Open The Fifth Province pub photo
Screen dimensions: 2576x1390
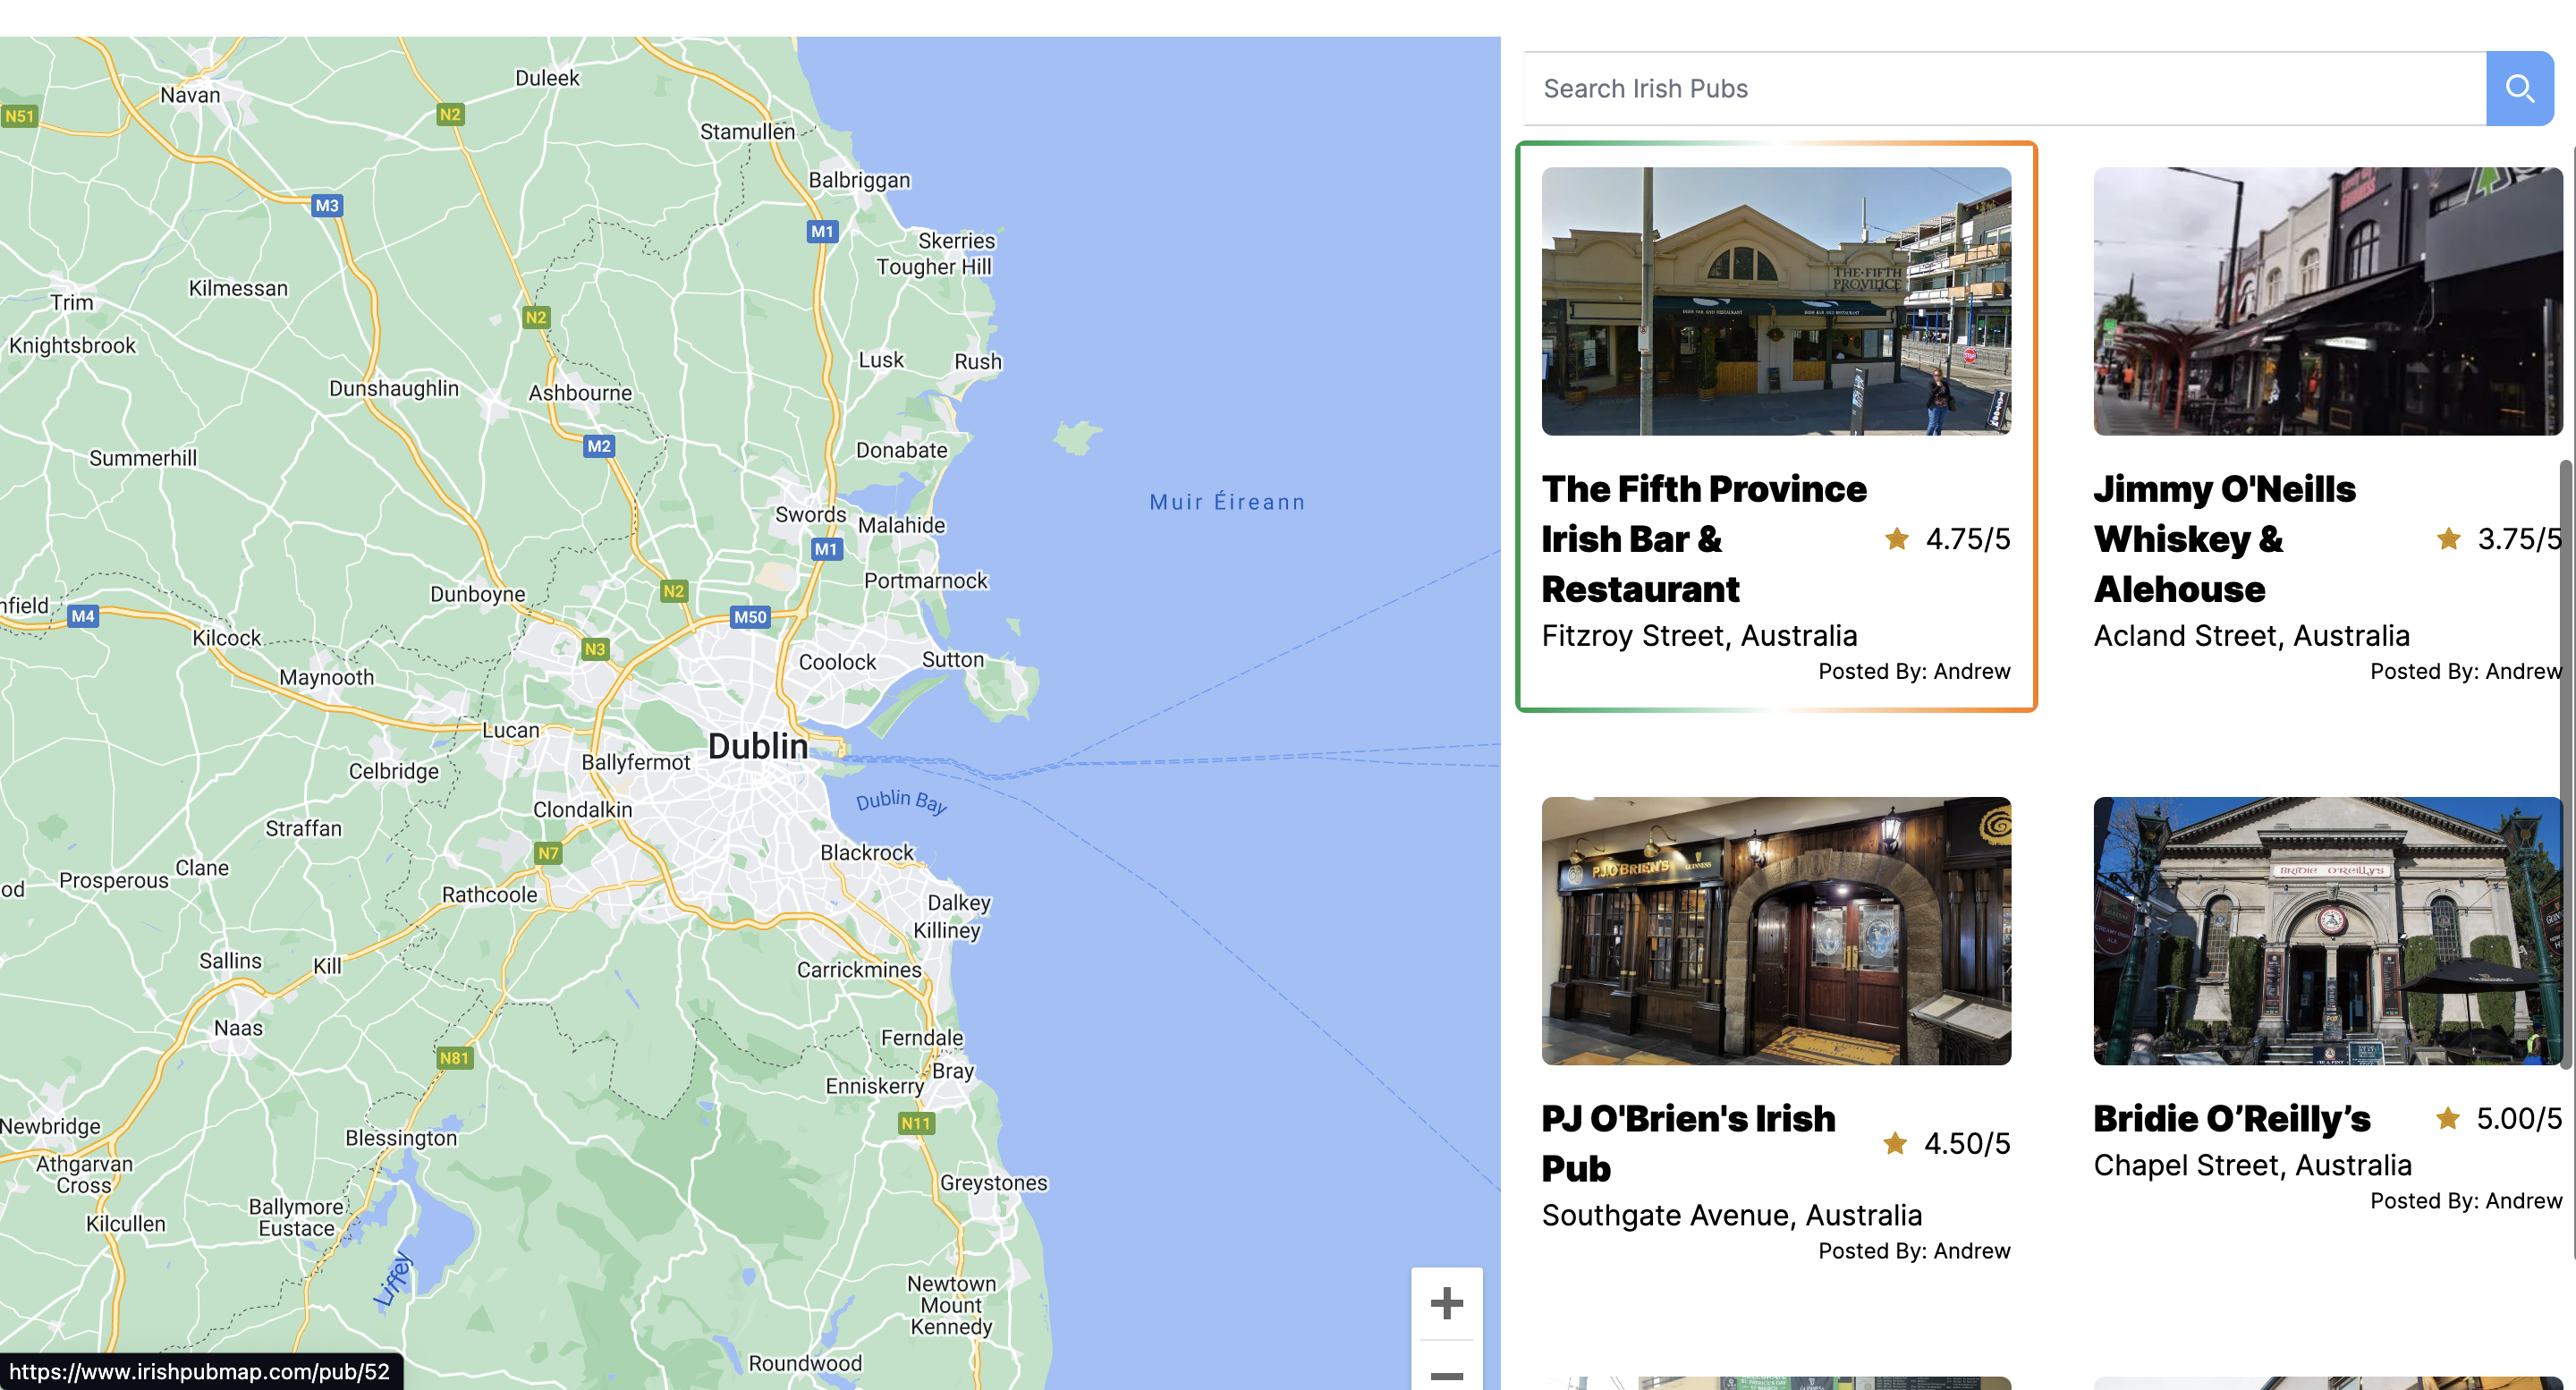[1776, 301]
